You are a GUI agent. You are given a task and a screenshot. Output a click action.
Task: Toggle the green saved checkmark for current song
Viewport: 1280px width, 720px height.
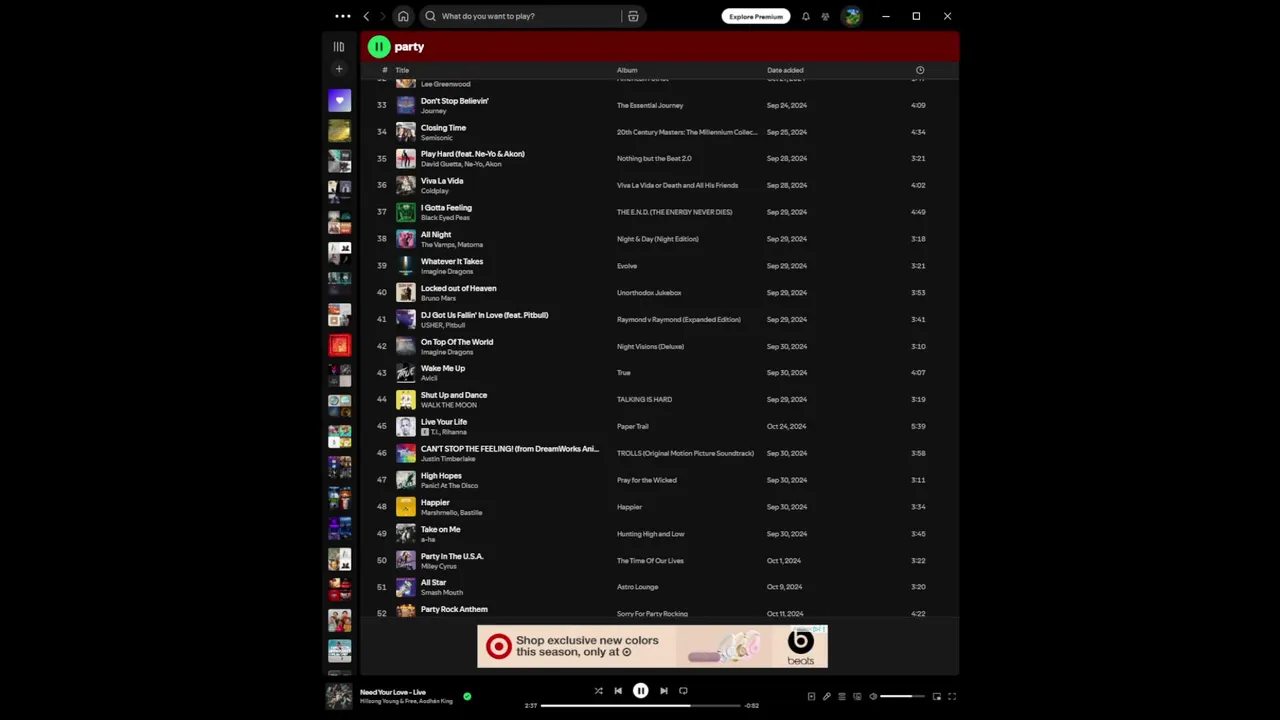467,696
